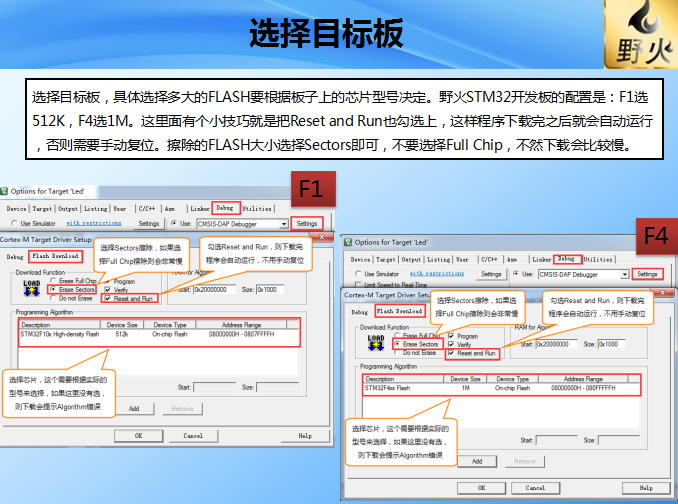The image size is (678, 504).
Task: Select Erase Sectors radio in F1 window
Action: tap(53, 289)
